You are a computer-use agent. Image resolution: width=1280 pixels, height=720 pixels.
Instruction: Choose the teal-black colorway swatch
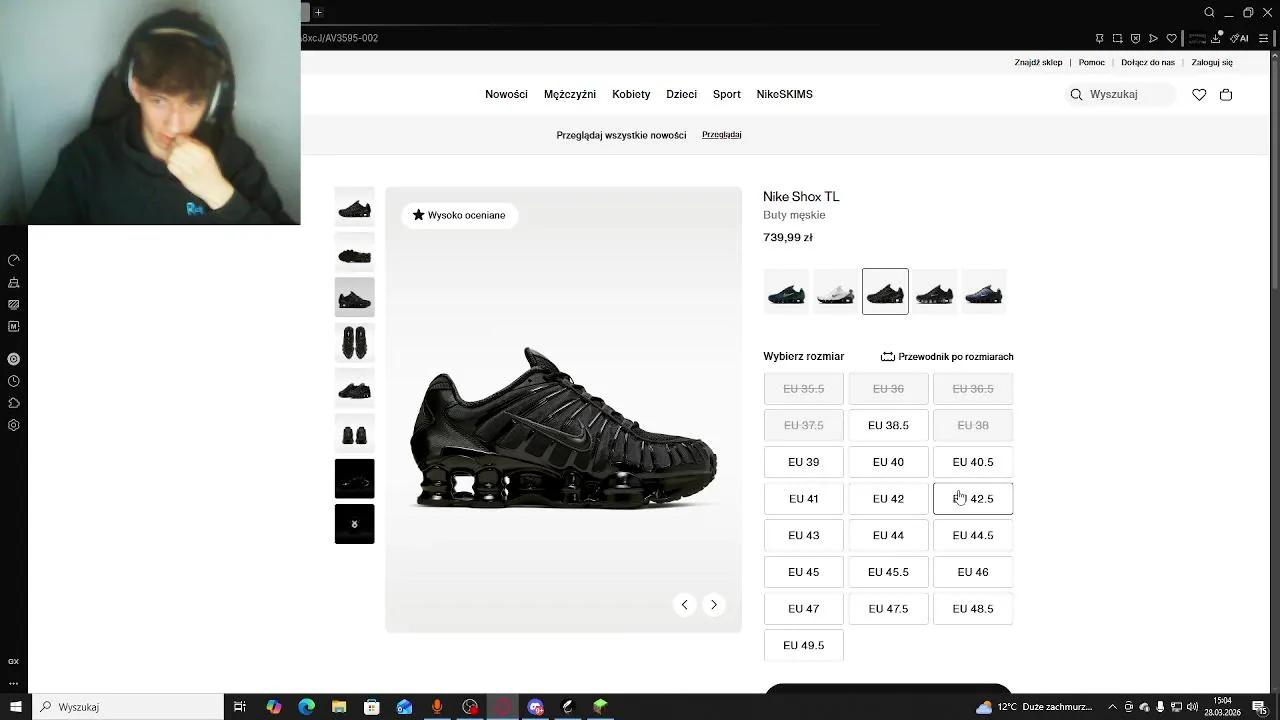[786, 291]
